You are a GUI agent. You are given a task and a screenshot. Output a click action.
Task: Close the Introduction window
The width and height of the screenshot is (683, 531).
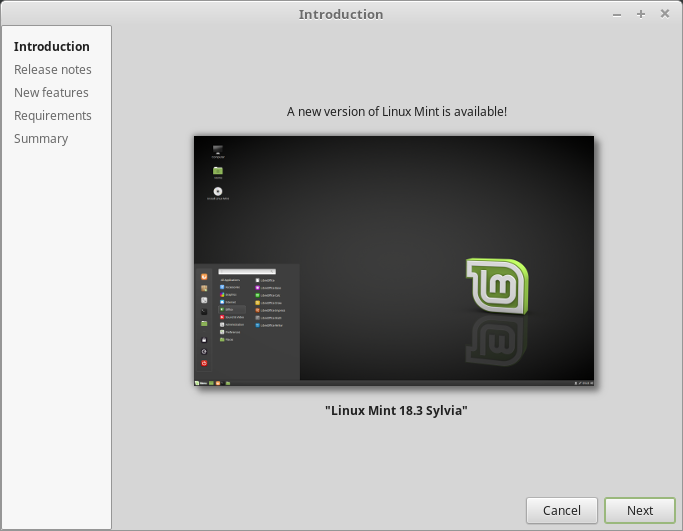[665, 14]
